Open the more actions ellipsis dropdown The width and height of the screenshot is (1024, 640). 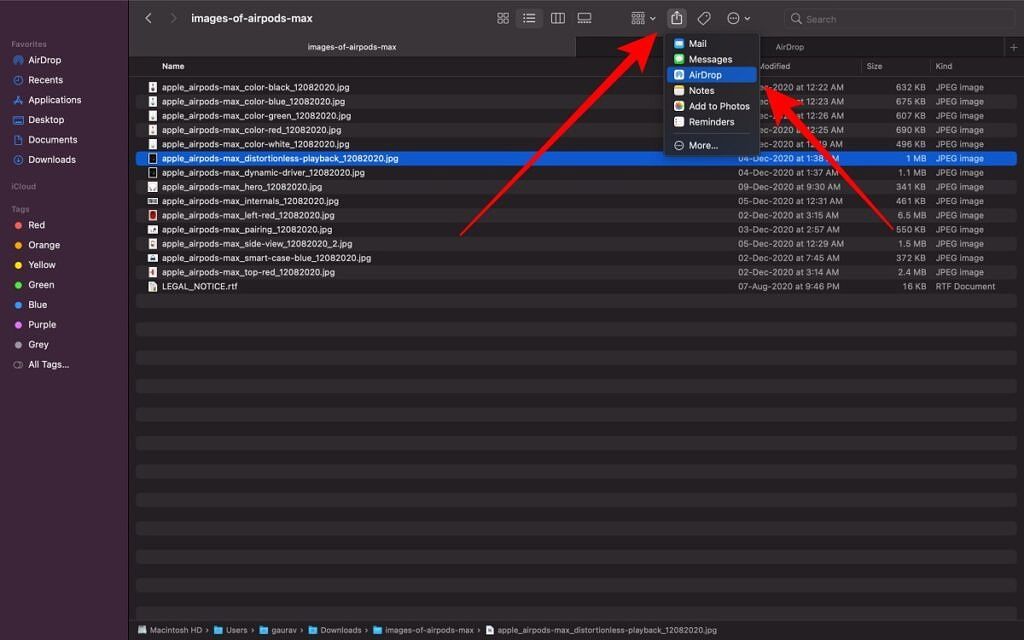[734, 18]
